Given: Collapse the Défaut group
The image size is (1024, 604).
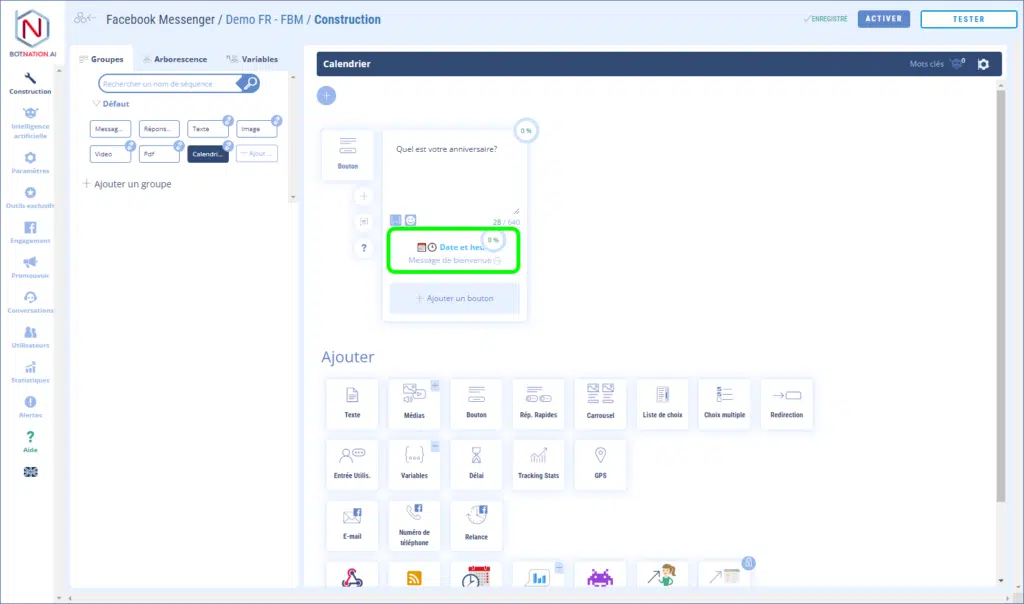Looking at the screenshot, I should click(96, 104).
